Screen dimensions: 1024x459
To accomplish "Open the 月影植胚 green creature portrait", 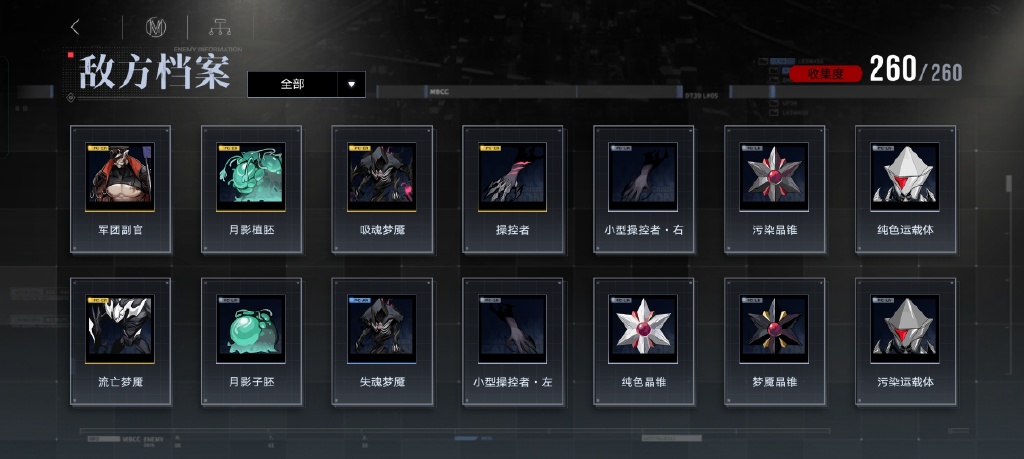I will point(251,177).
